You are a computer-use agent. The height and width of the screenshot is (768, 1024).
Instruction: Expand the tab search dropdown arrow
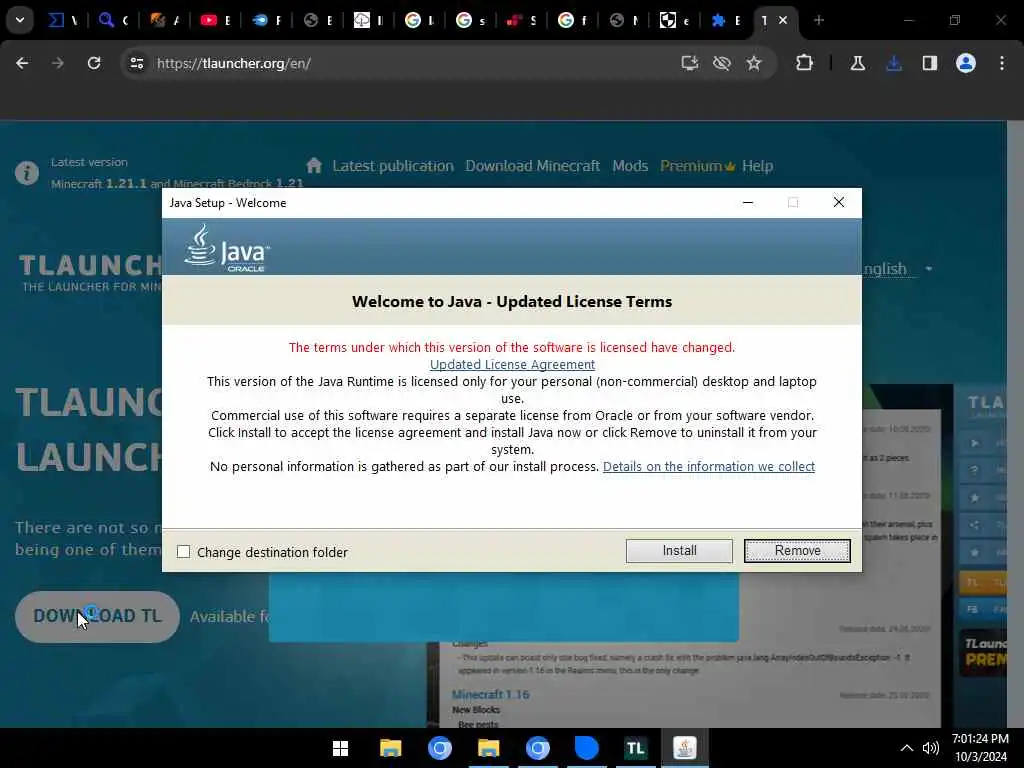20,20
